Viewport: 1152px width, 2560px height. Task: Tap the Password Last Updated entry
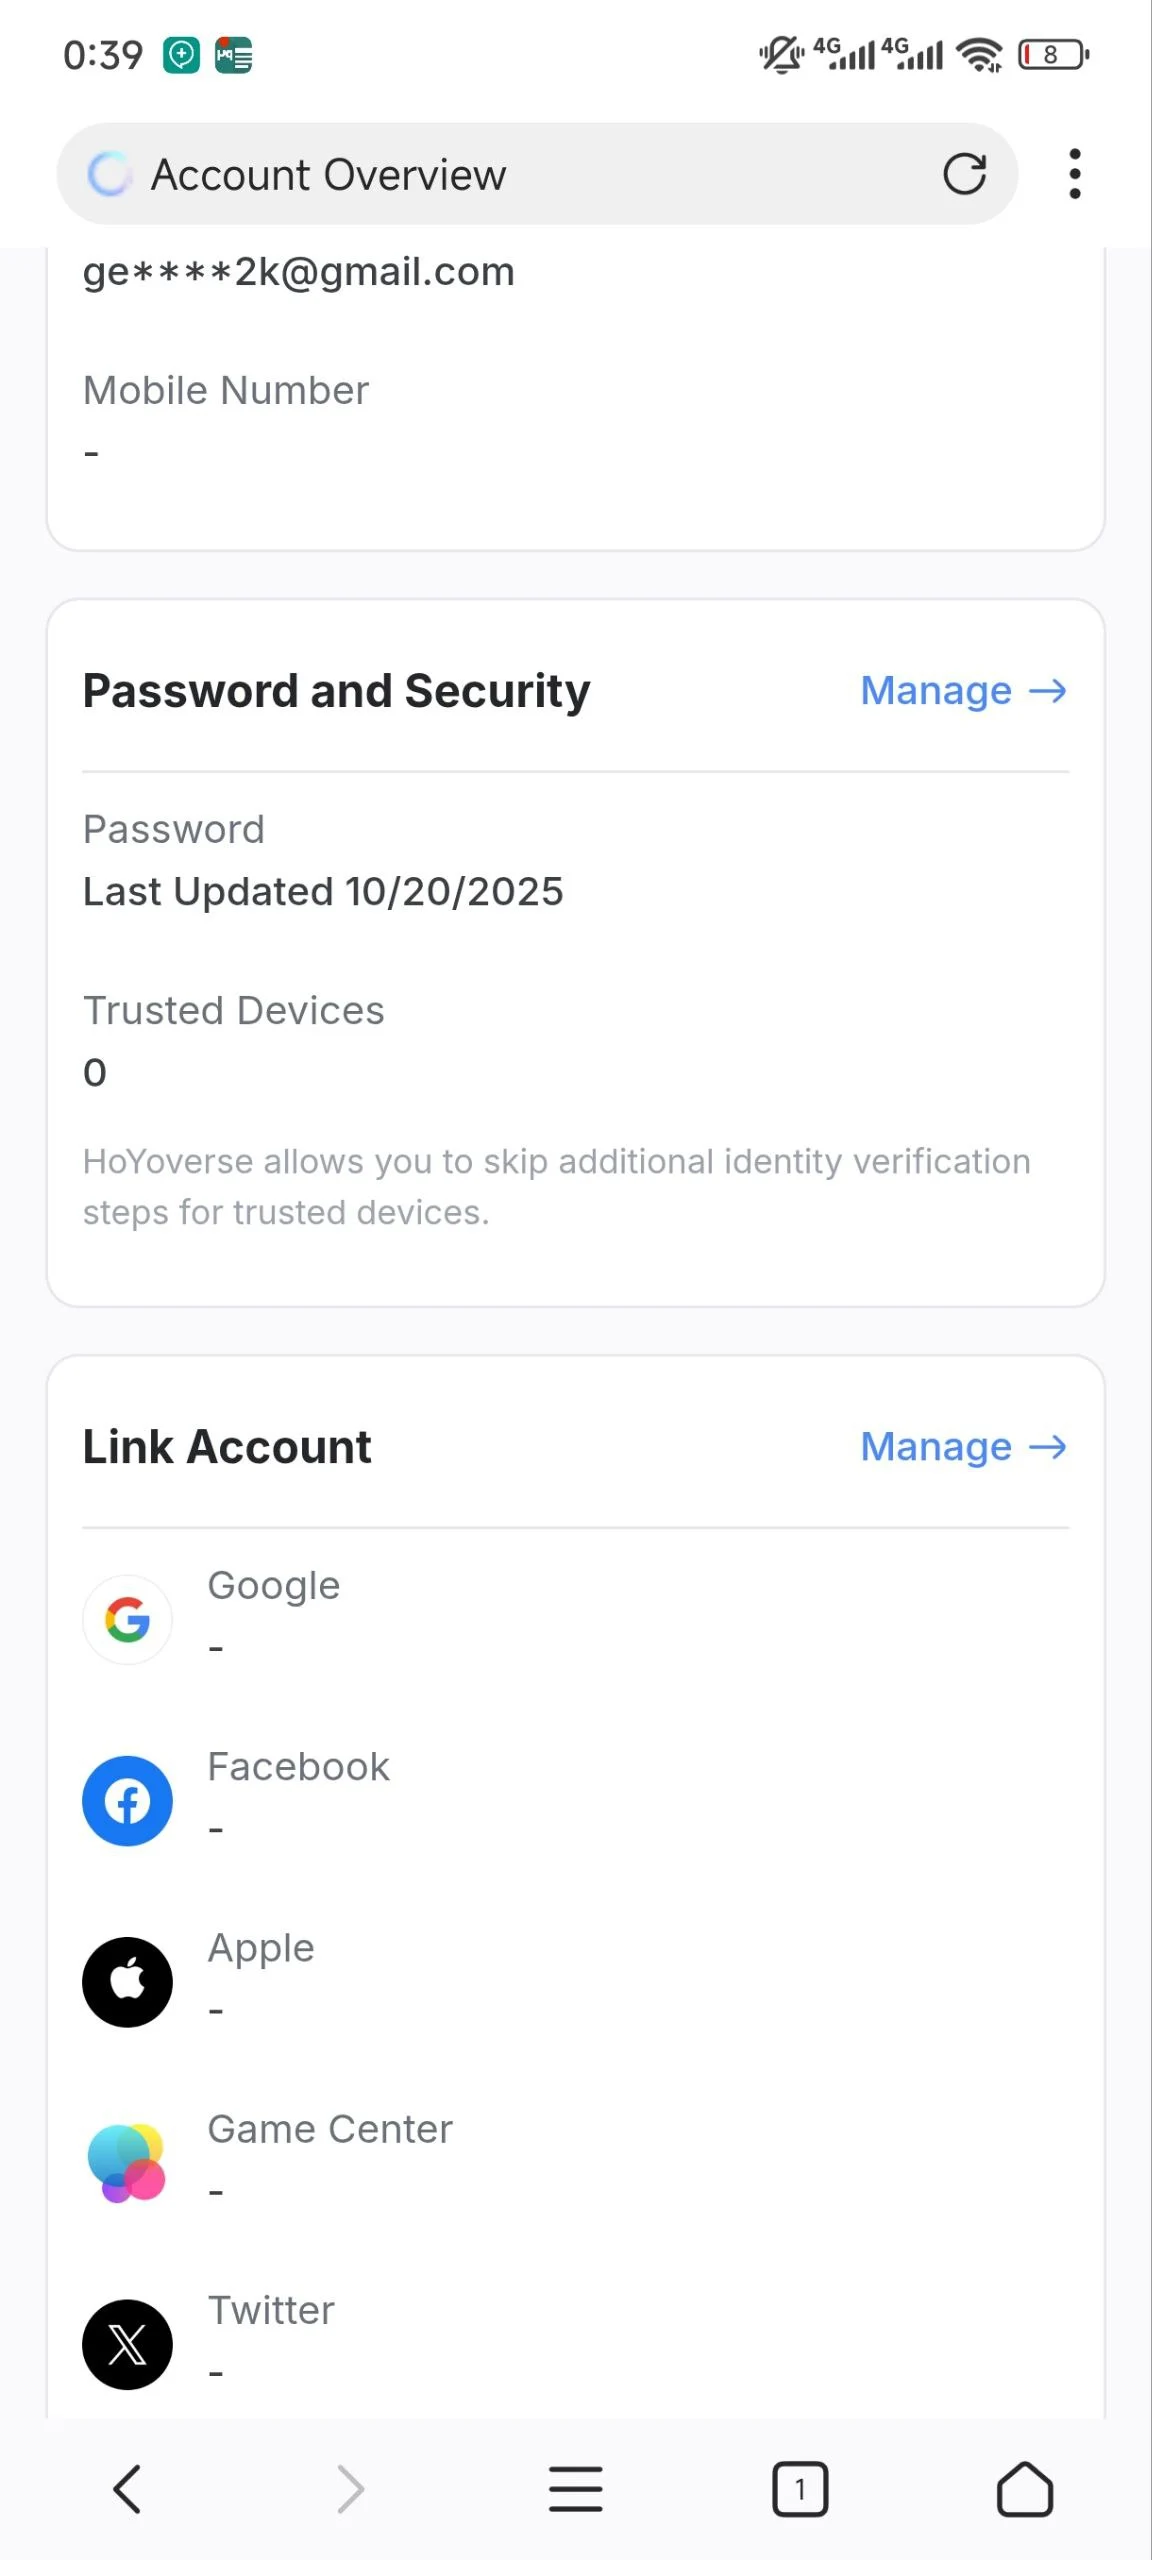(322, 891)
